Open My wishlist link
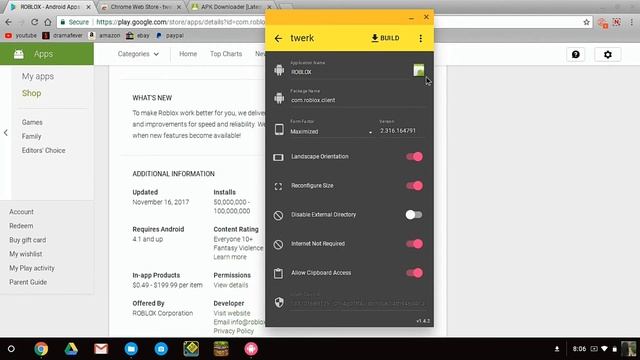The height and width of the screenshot is (360, 640). click(x=25, y=254)
